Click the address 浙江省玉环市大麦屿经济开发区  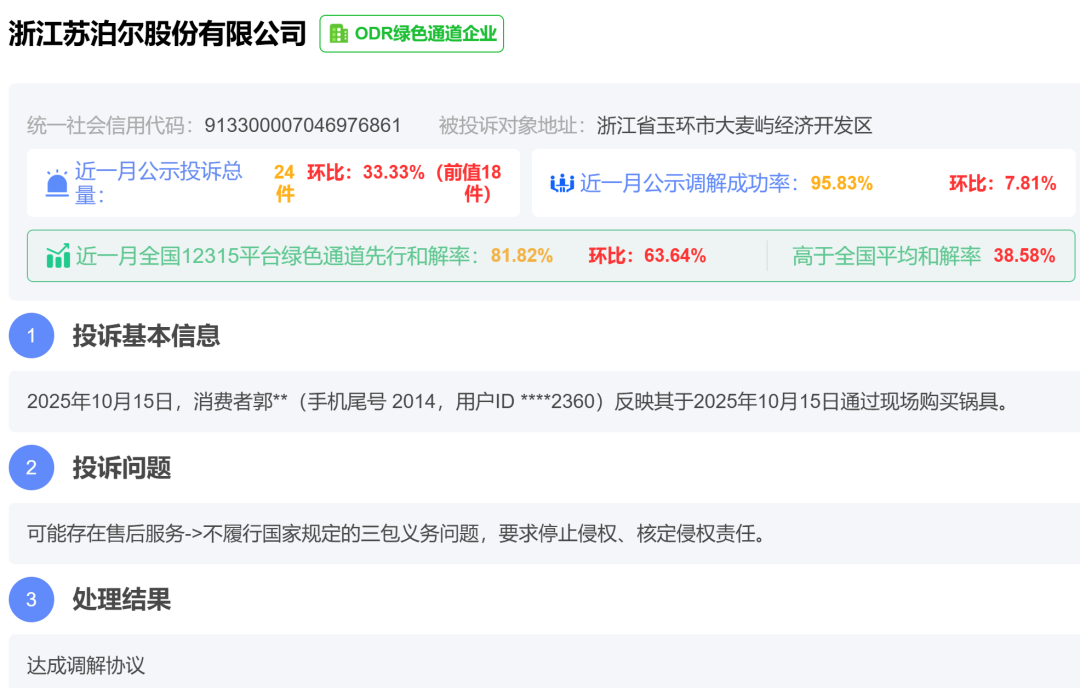[734, 125]
